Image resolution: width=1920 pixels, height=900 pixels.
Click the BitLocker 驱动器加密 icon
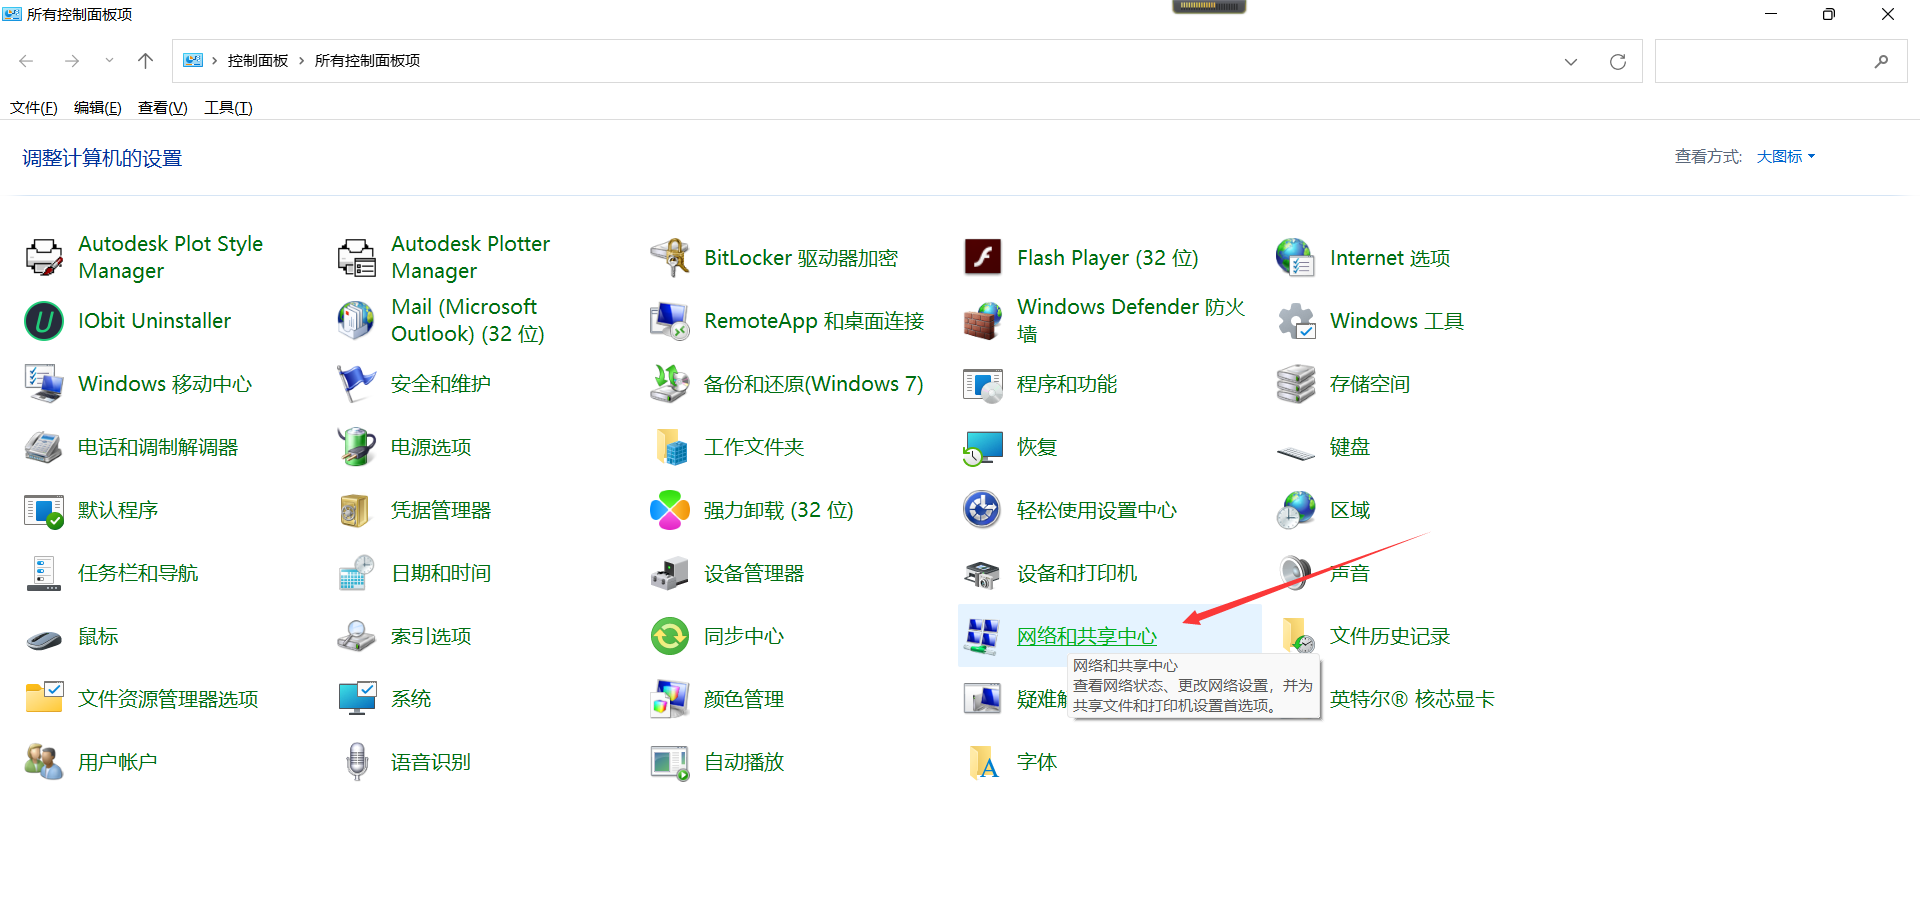click(670, 258)
